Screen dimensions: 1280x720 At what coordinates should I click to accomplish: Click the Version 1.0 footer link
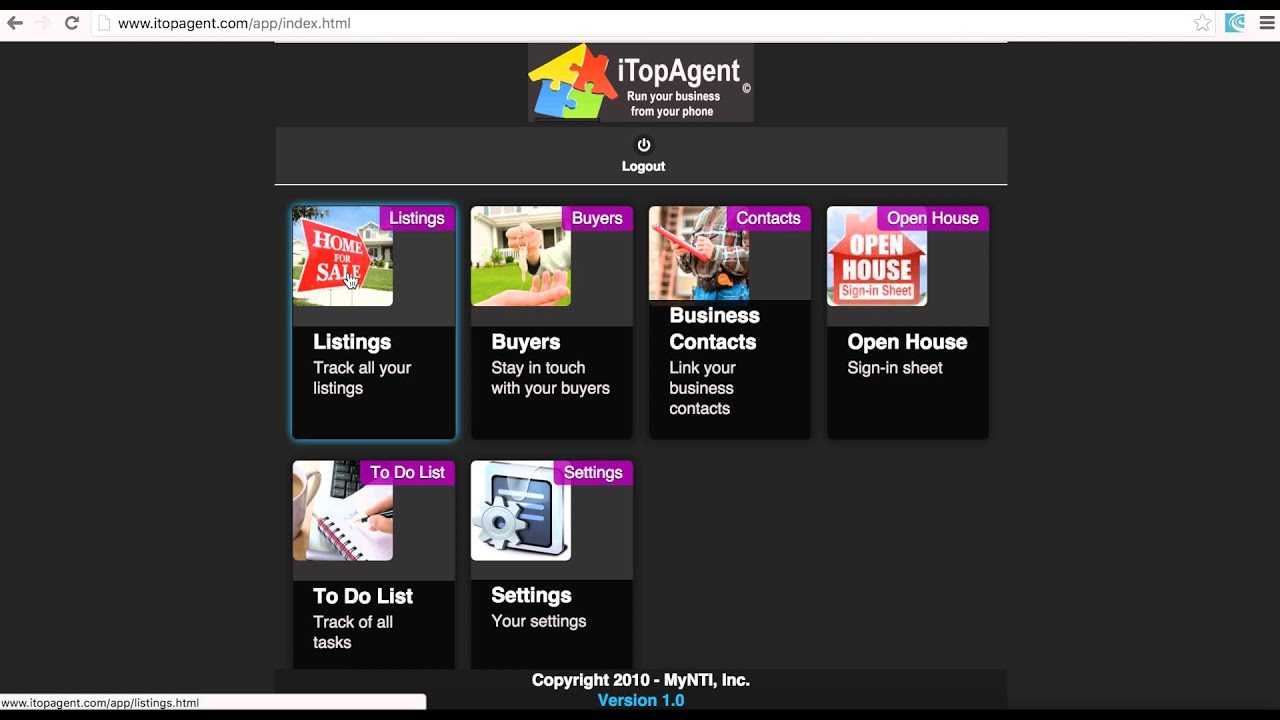pyautogui.click(x=640, y=700)
